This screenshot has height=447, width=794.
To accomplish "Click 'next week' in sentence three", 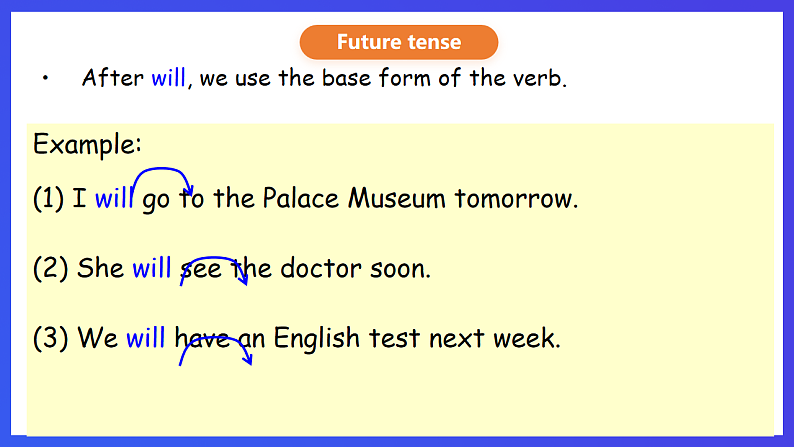I will [x=513, y=338].
